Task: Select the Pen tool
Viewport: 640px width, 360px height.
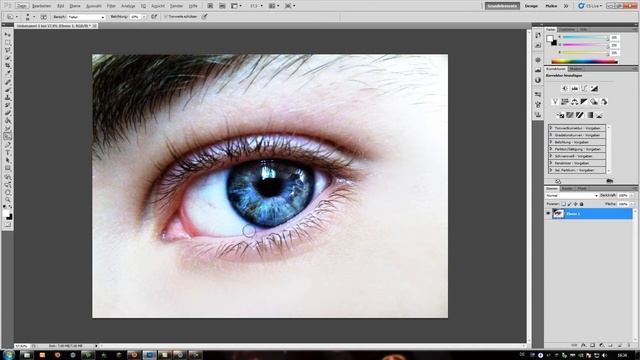Action: [x=8, y=144]
